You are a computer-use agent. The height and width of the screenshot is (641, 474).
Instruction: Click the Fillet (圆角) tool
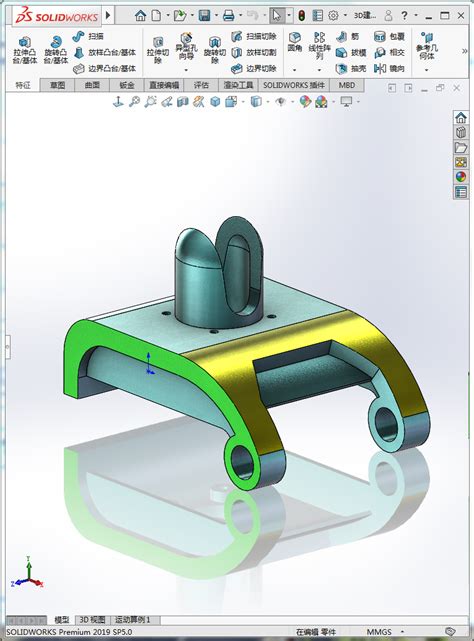[x=294, y=42]
